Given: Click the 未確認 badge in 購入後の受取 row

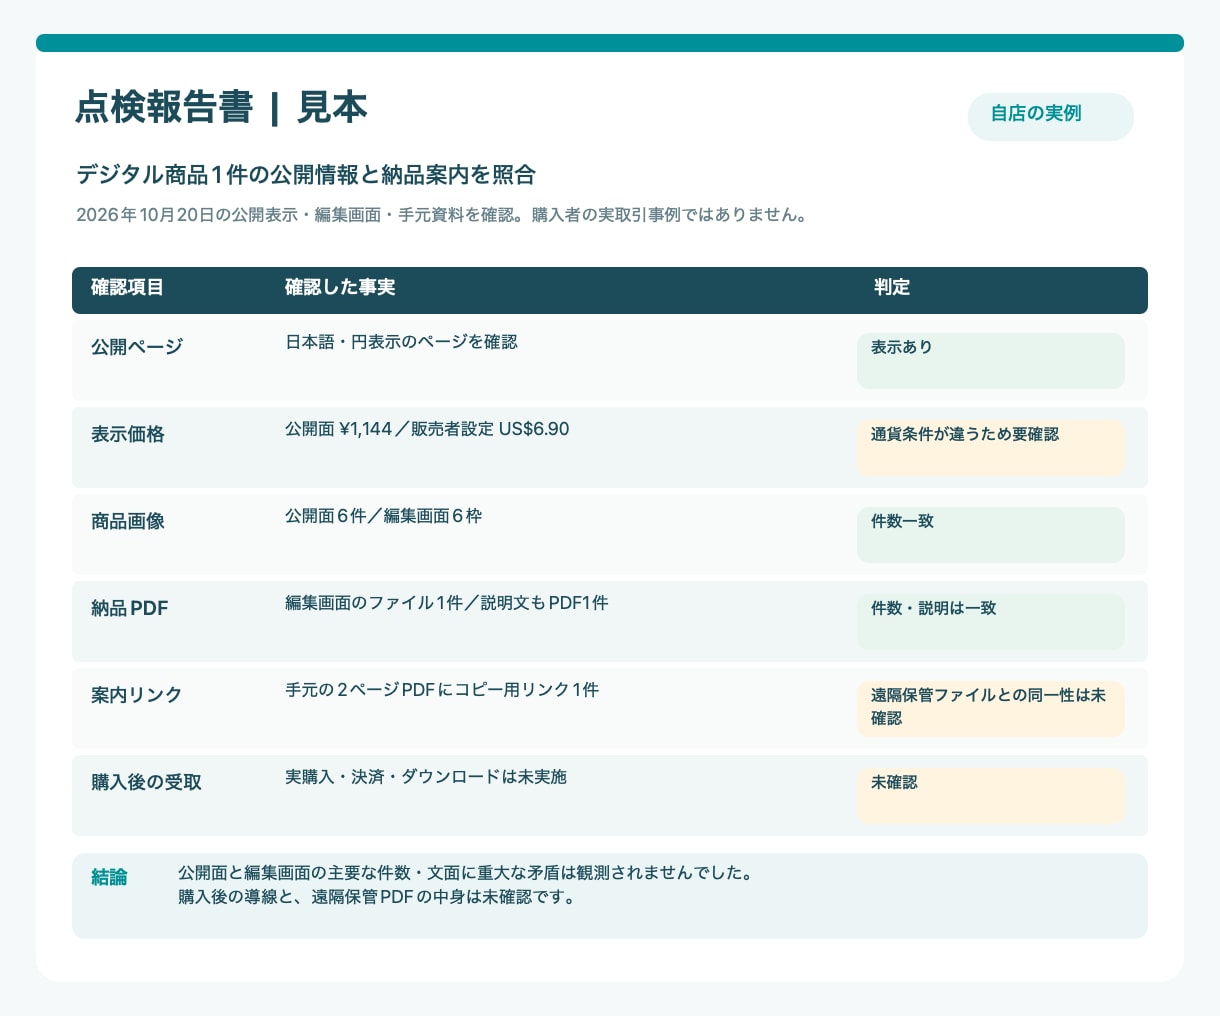Looking at the screenshot, I should point(990,796).
